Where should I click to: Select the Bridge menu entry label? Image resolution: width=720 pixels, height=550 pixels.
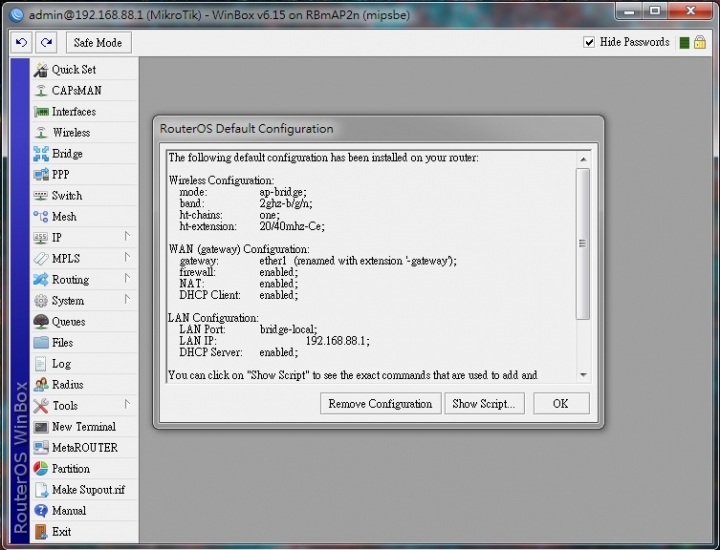coord(67,154)
